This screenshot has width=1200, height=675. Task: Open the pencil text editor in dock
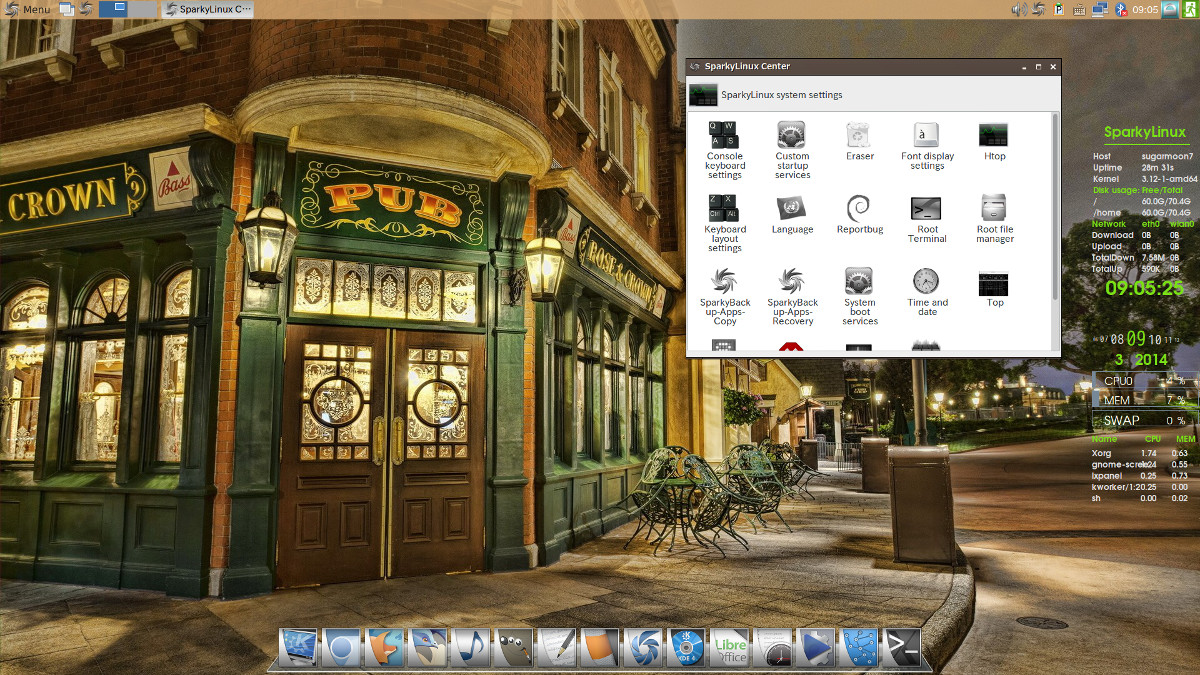[556, 648]
